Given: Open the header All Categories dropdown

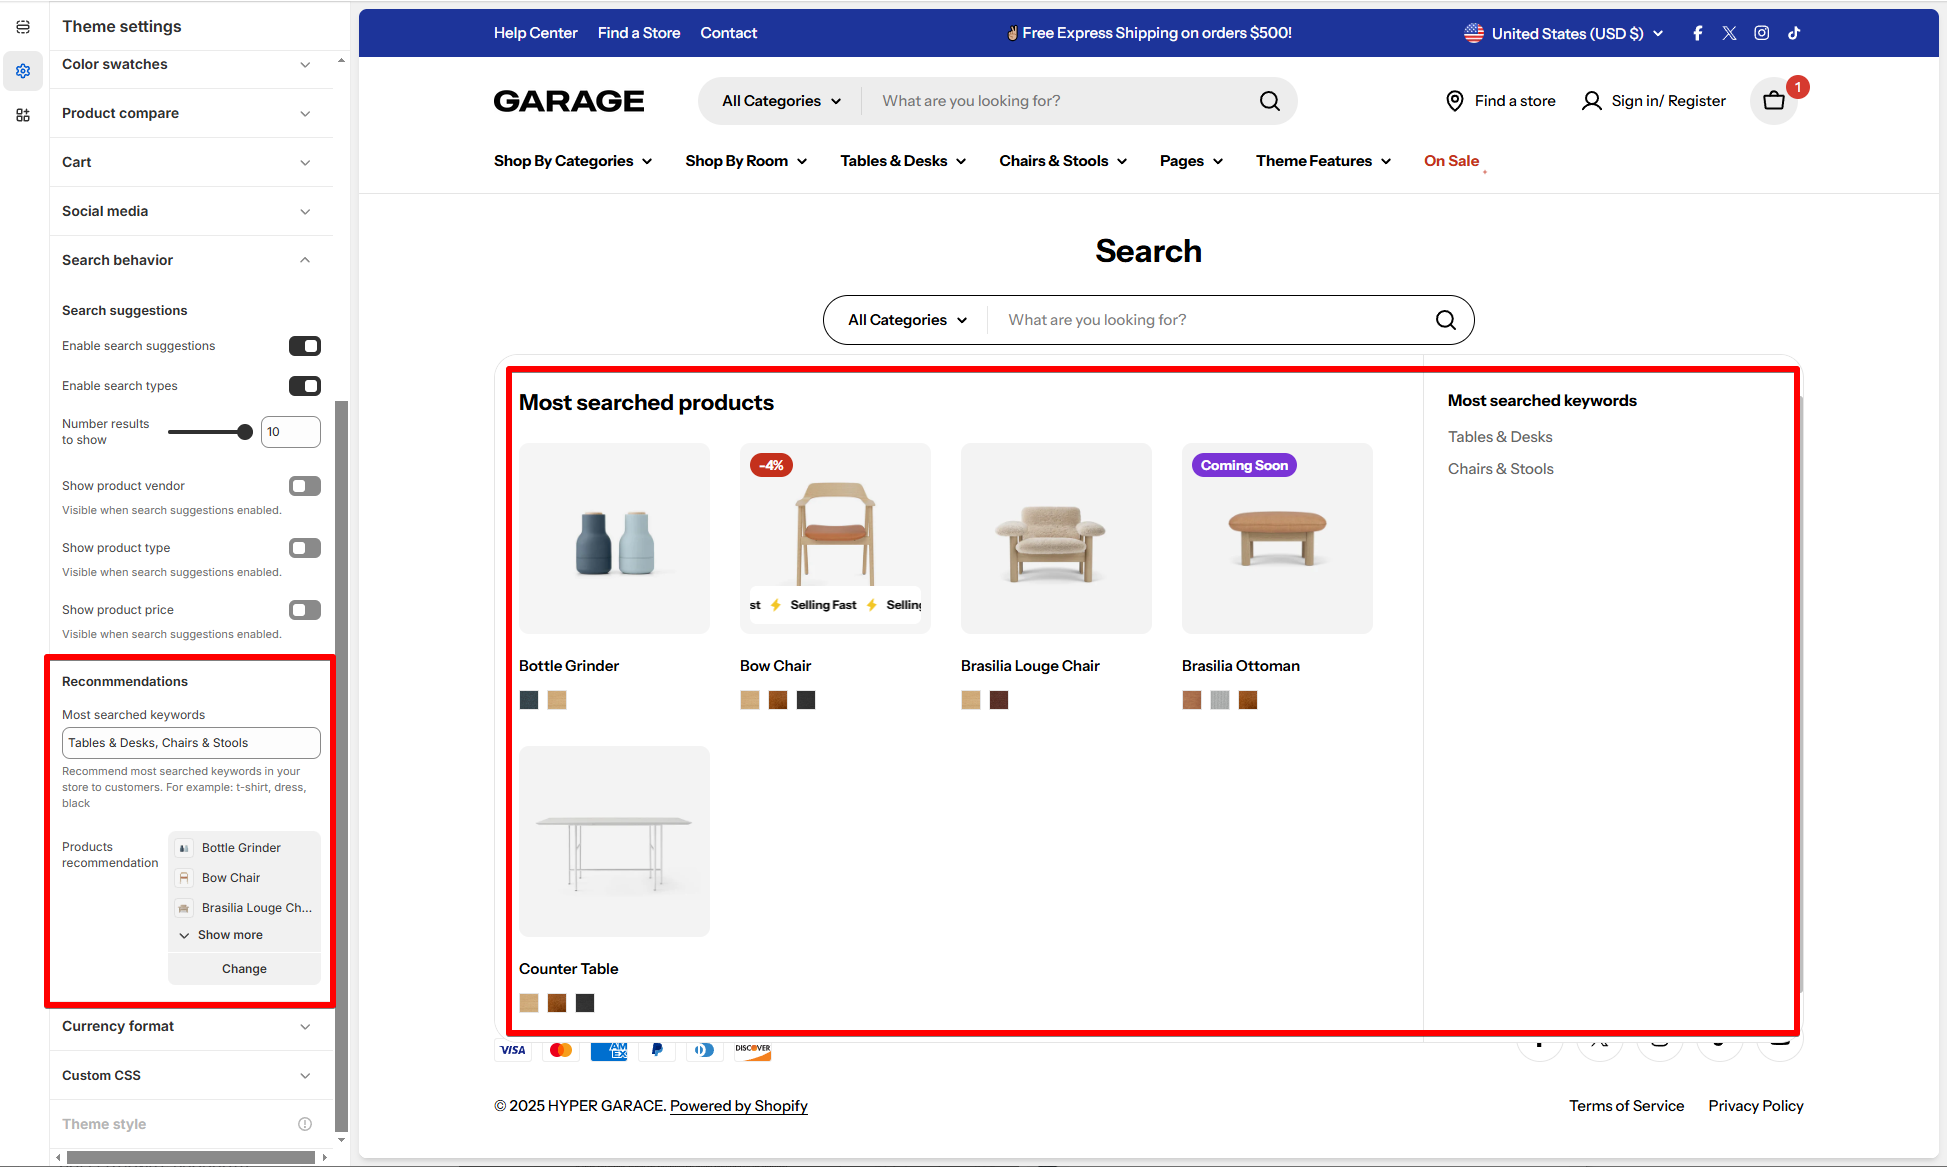Looking at the screenshot, I should point(782,101).
